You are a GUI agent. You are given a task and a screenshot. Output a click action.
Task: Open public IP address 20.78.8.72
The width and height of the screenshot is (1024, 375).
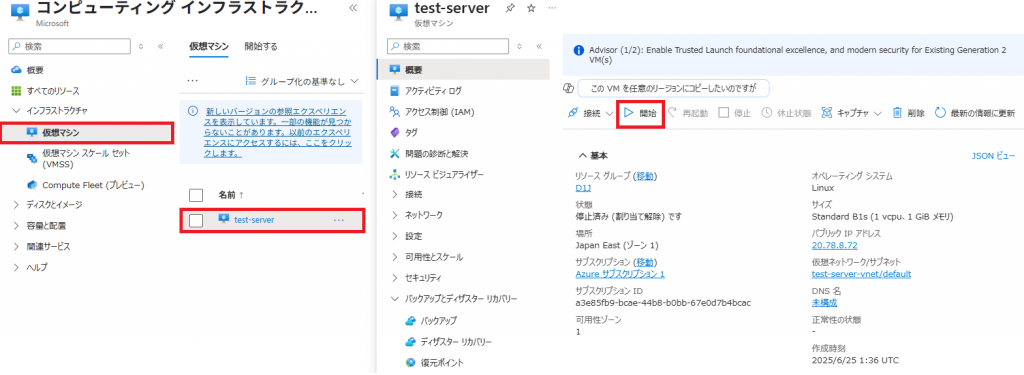[835, 246]
